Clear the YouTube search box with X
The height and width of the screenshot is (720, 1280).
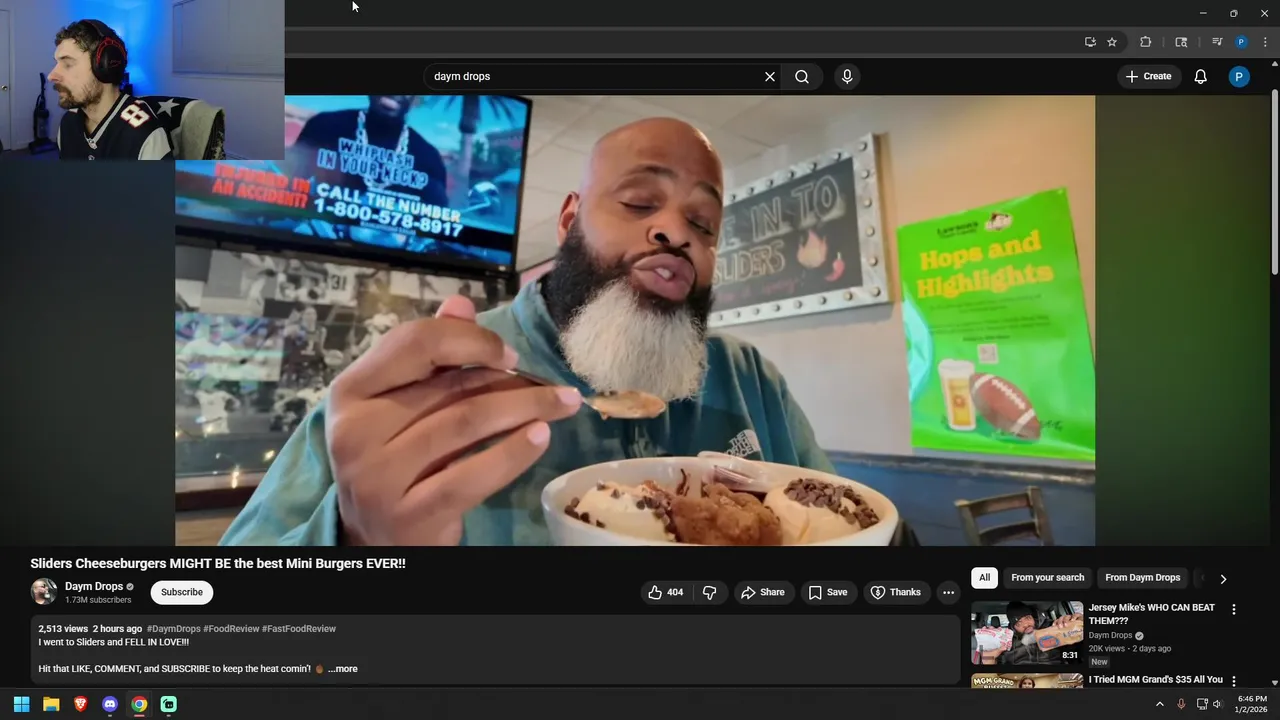point(770,76)
